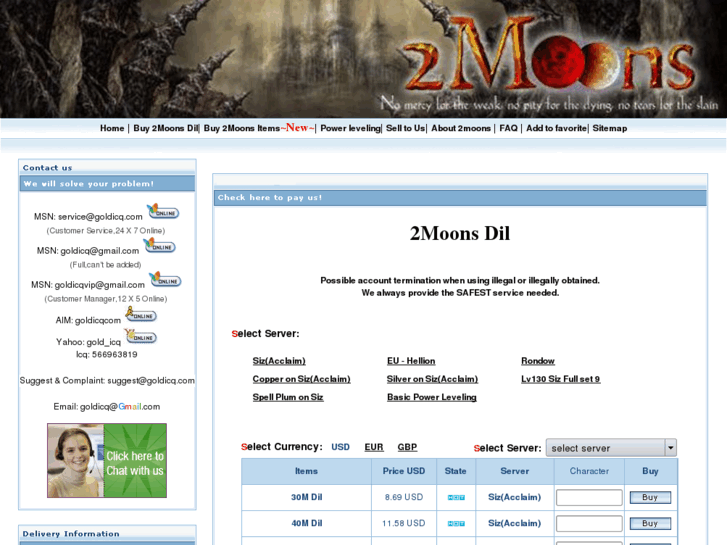The image size is (727, 545).
Task: Click the State column header
Action: tap(456, 471)
